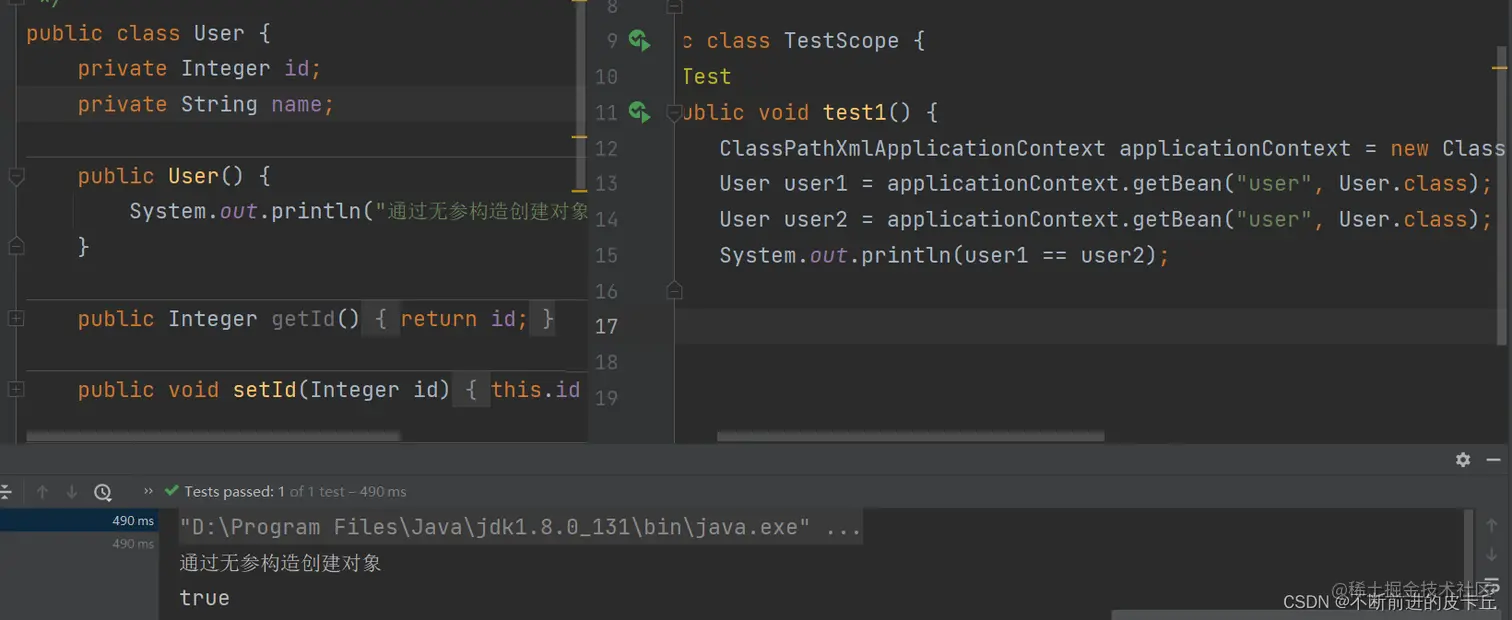Select the first 490 ms test result row

tap(78, 521)
